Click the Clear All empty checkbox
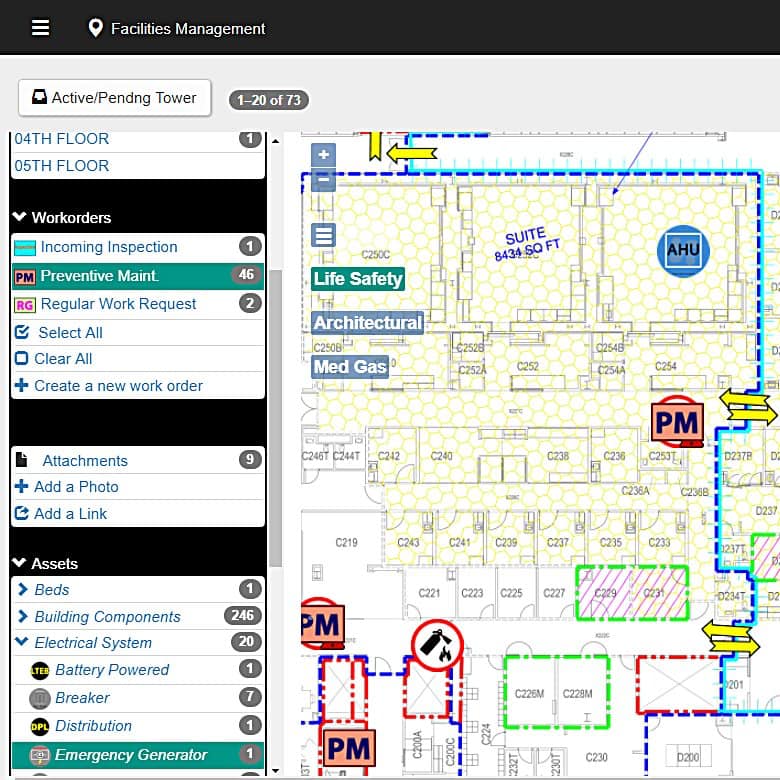The image size is (780, 780). pos(21,358)
